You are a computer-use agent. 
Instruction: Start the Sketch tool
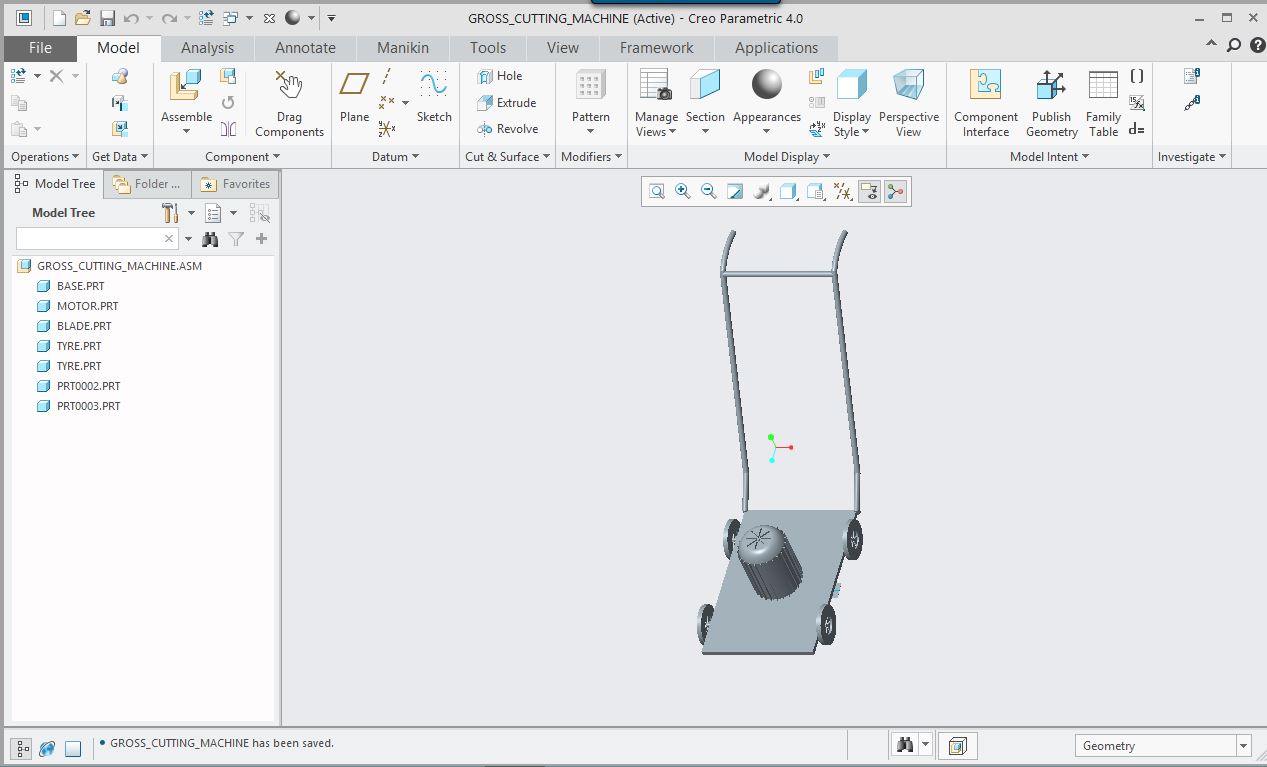pos(434,84)
